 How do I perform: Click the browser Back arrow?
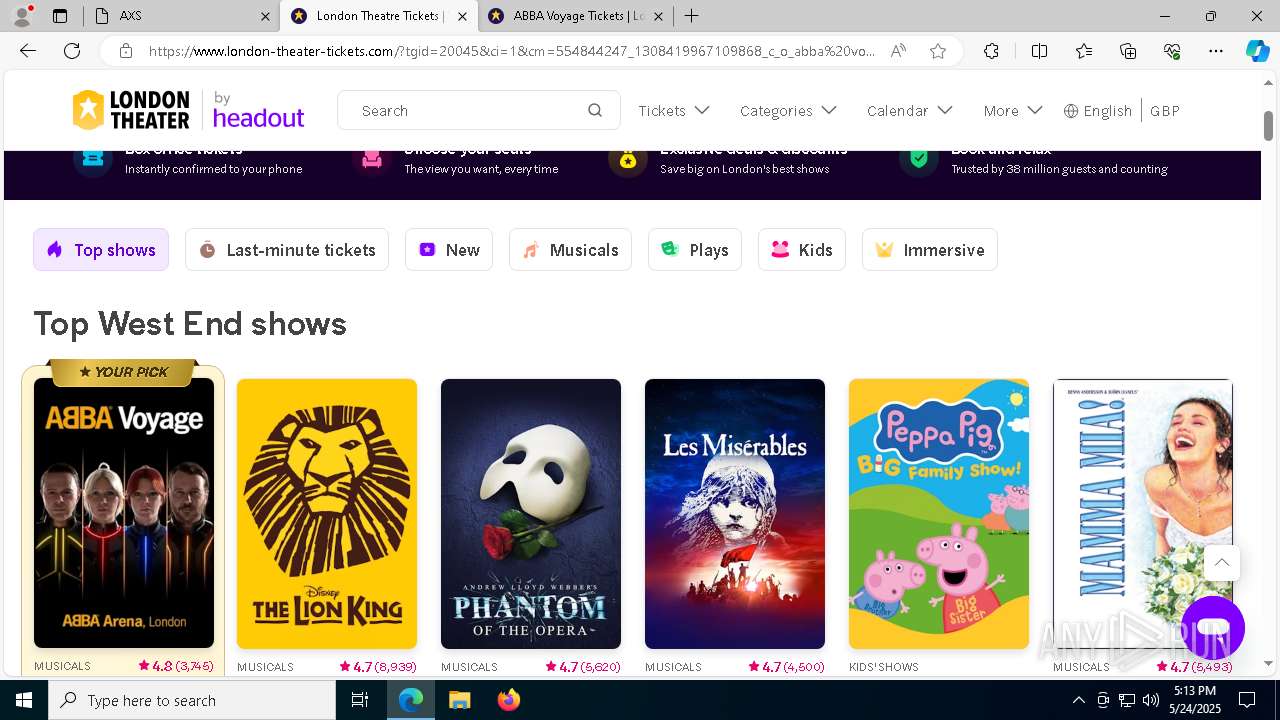click(x=28, y=51)
